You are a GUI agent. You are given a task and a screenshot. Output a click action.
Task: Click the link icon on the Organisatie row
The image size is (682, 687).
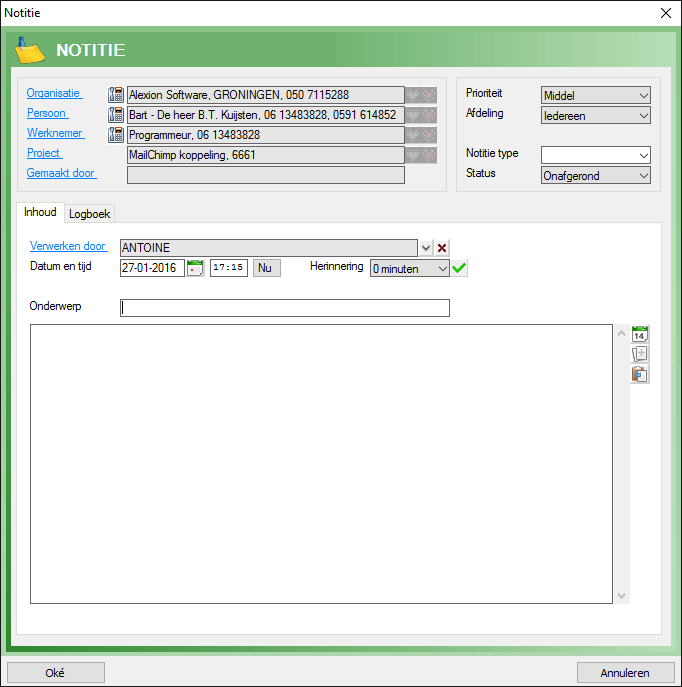tap(413, 95)
